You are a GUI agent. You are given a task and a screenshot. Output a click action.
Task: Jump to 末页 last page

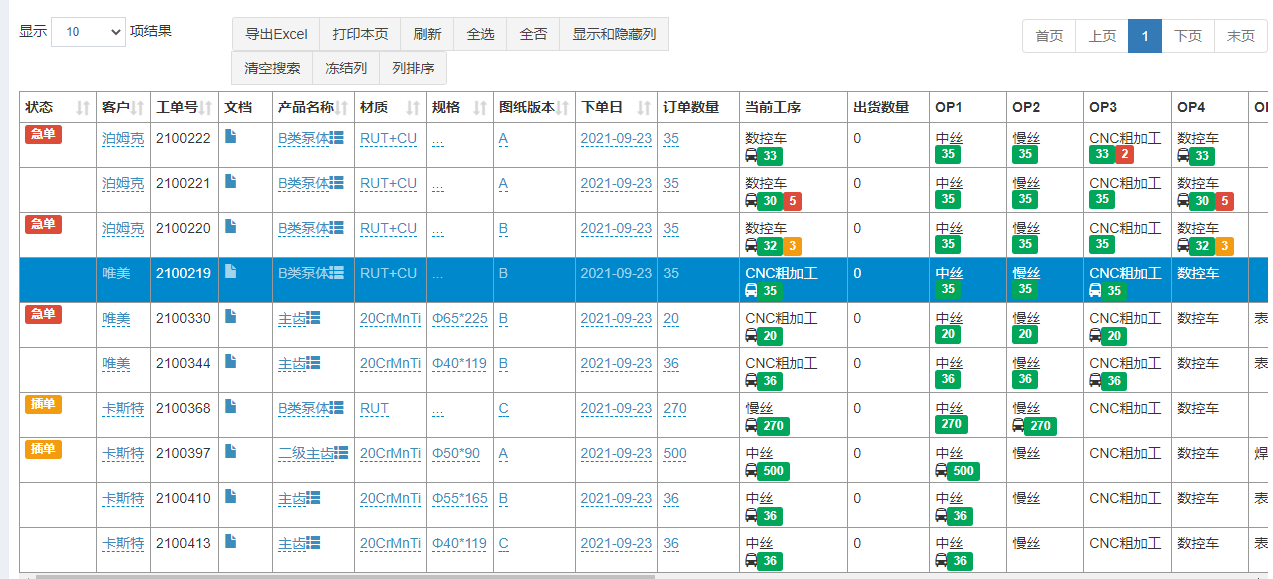coord(1240,36)
